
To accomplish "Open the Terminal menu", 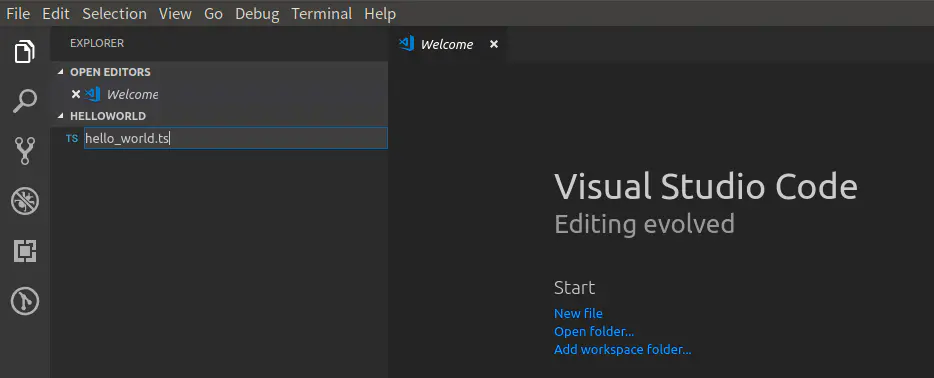I will pos(322,13).
